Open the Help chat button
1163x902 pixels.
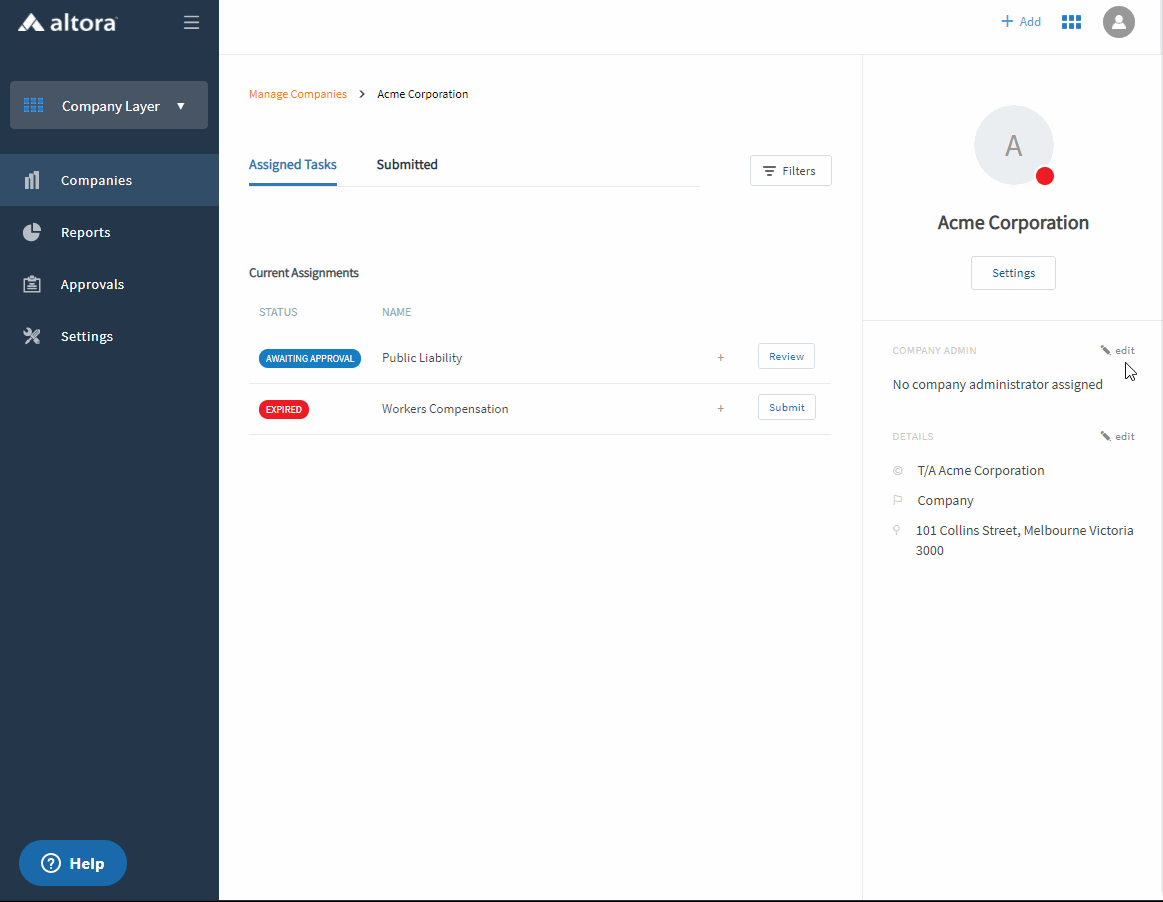click(x=73, y=863)
